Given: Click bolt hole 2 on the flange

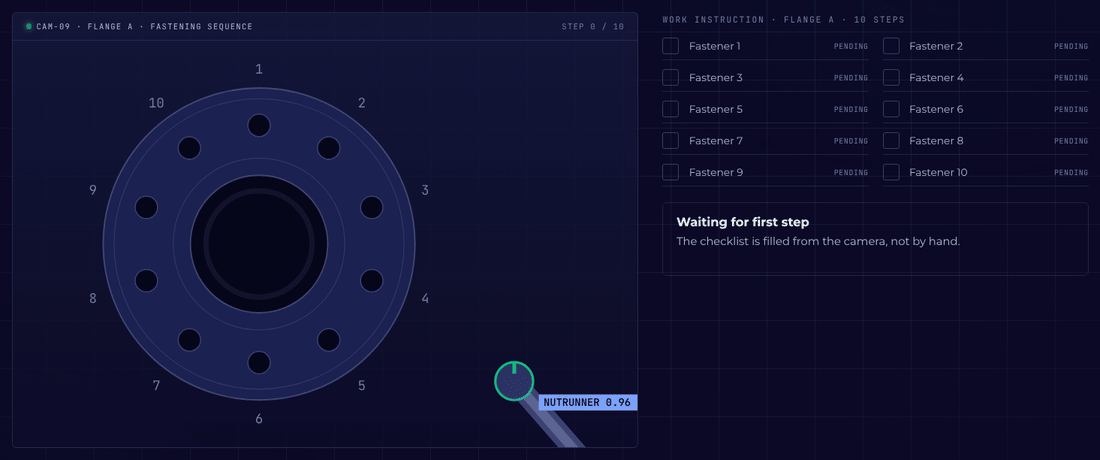Looking at the screenshot, I should pyautogui.click(x=328, y=148).
